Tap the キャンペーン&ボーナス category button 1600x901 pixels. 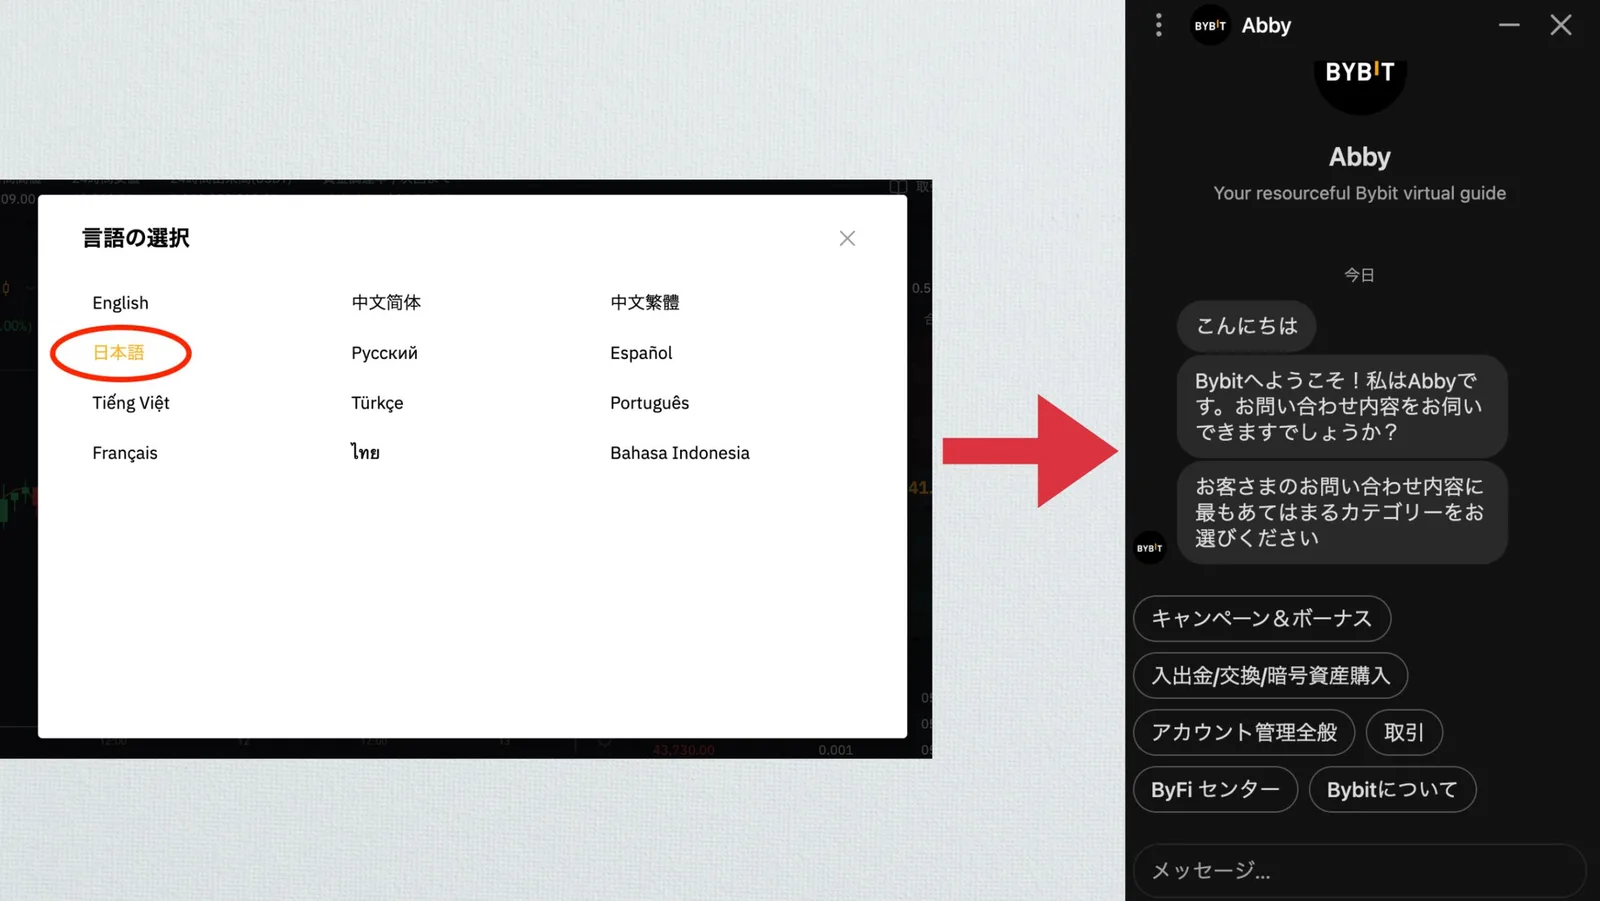pyautogui.click(x=1262, y=619)
